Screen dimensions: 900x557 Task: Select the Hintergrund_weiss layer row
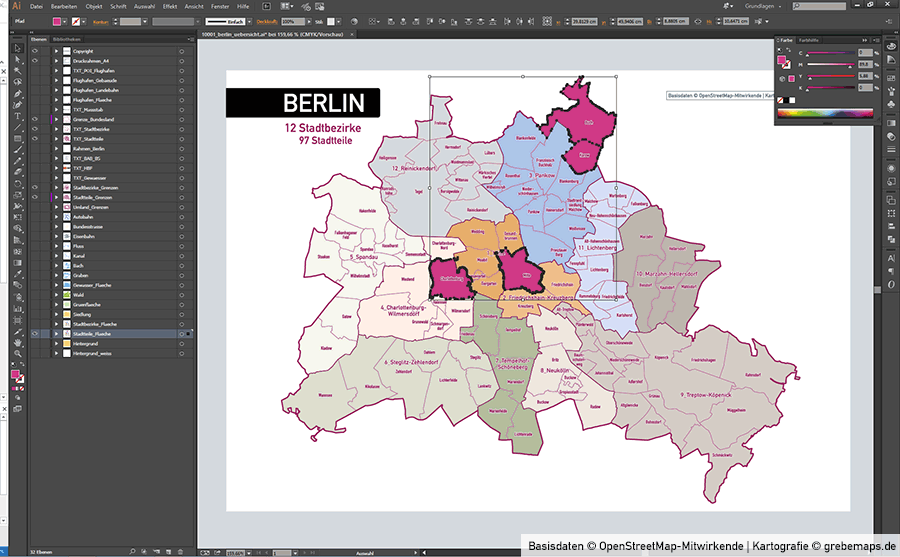(x=110, y=353)
